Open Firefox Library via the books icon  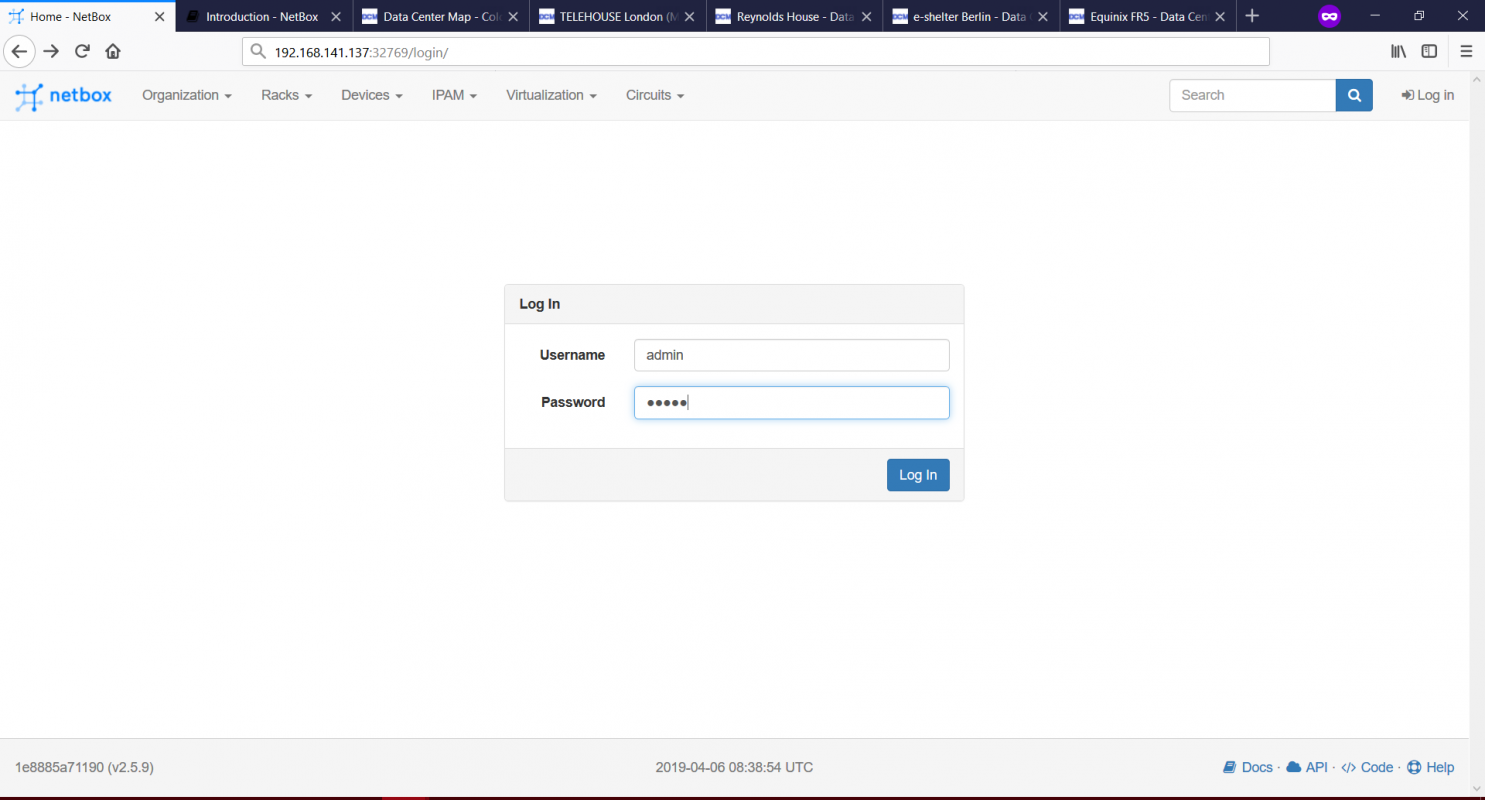[1398, 51]
